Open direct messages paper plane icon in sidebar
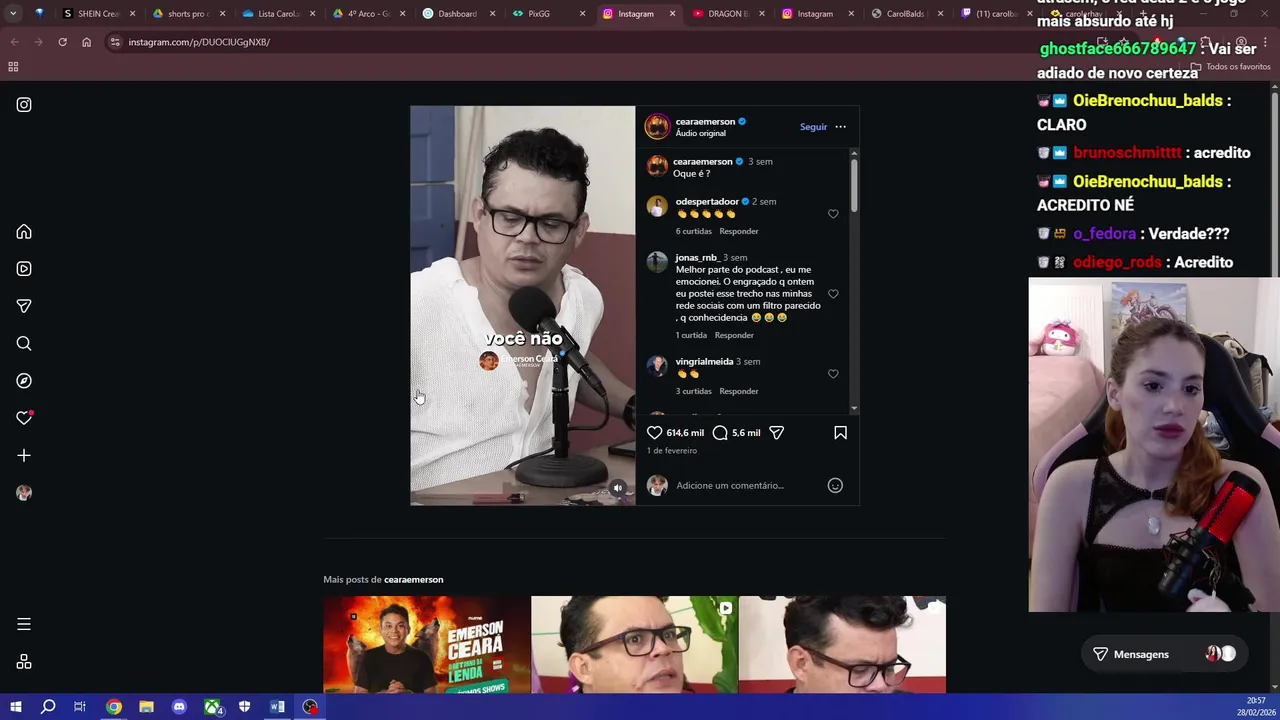This screenshot has height=720, width=1280. (x=24, y=306)
